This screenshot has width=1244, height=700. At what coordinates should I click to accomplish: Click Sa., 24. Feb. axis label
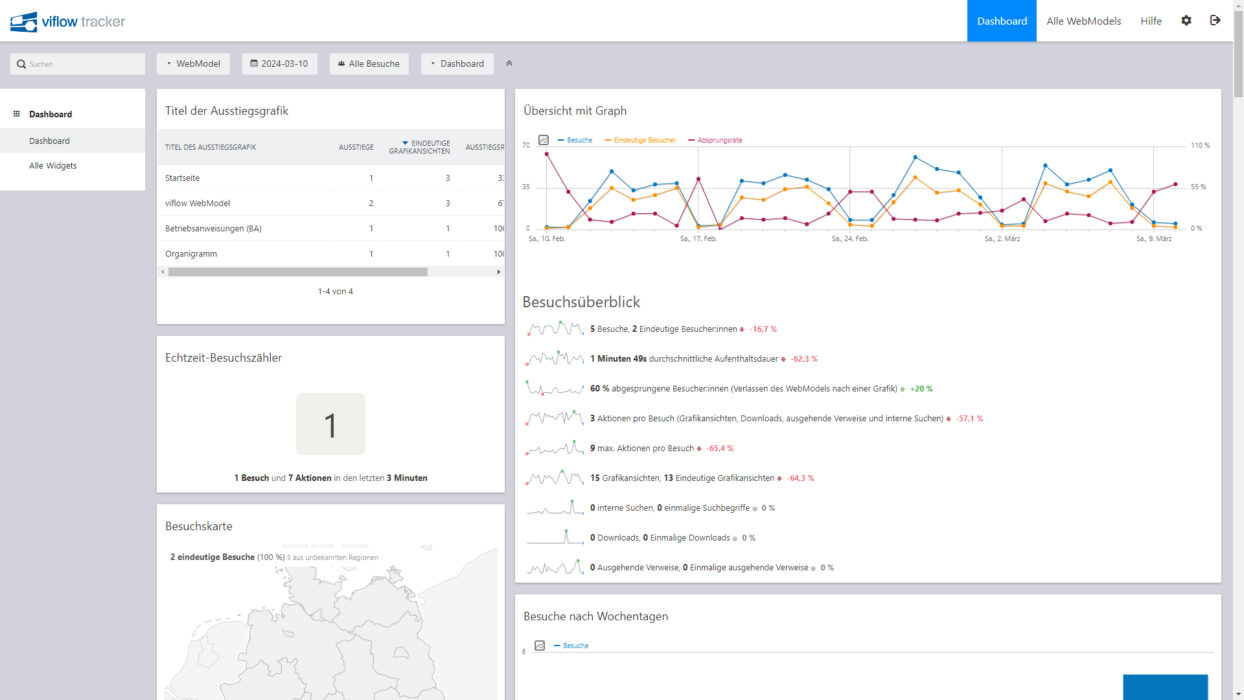click(850, 239)
